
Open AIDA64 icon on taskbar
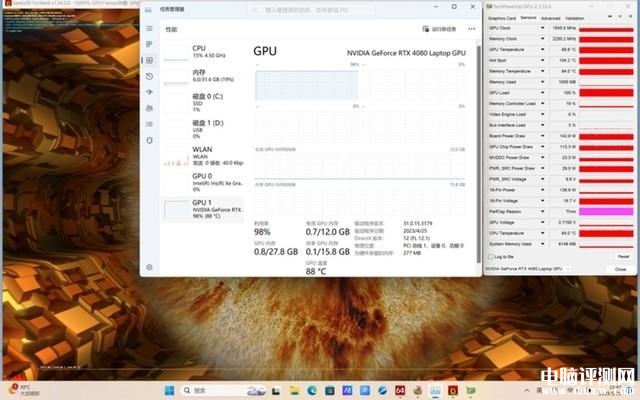tap(400, 391)
